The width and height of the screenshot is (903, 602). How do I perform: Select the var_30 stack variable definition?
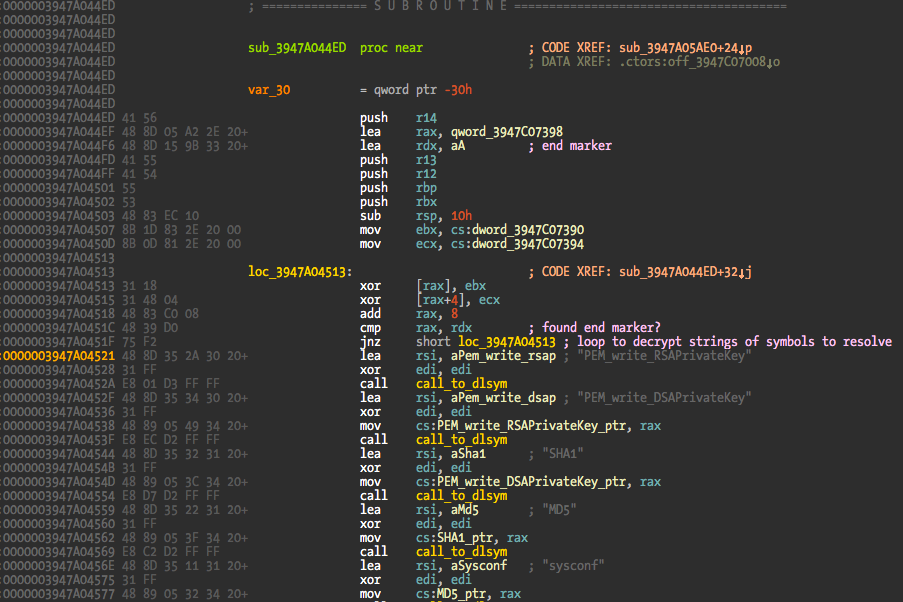tap(269, 90)
